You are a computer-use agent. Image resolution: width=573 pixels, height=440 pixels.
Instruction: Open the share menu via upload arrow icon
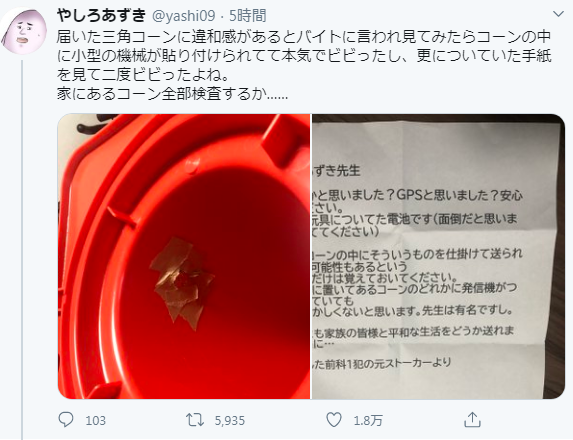click(x=472, y=420)
